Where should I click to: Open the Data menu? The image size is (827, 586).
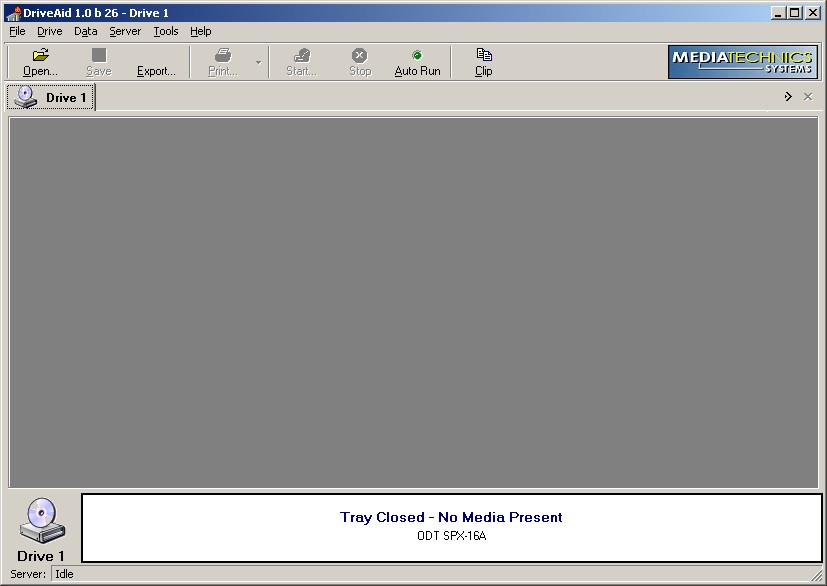(85, 31)
